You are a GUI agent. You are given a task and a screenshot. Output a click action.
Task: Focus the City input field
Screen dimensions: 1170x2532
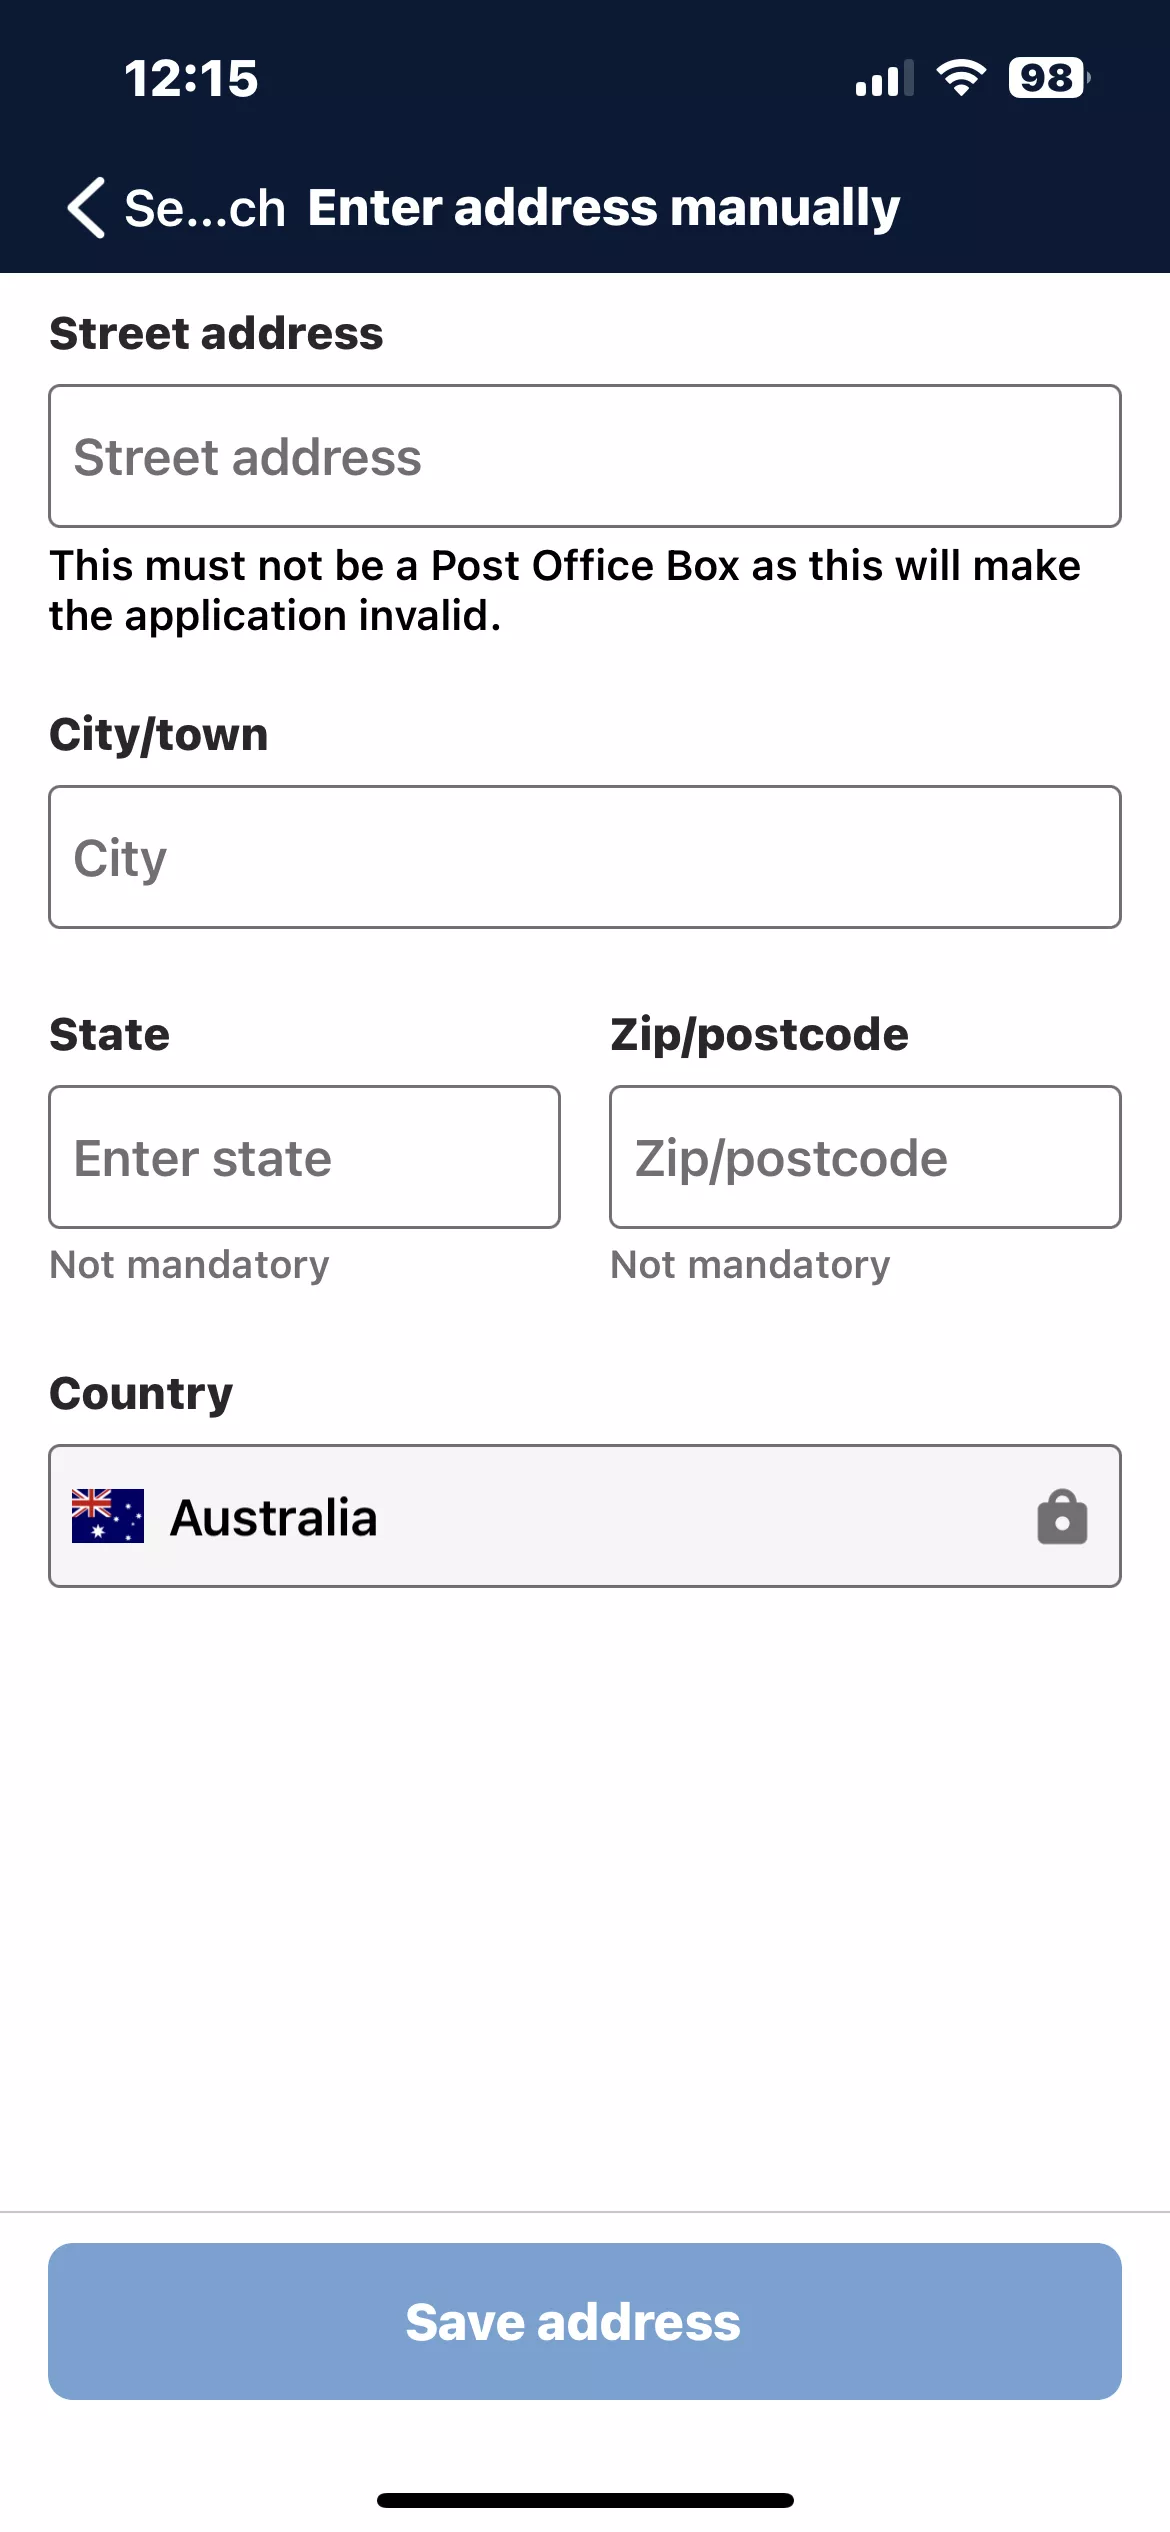(x=585, y=857)
